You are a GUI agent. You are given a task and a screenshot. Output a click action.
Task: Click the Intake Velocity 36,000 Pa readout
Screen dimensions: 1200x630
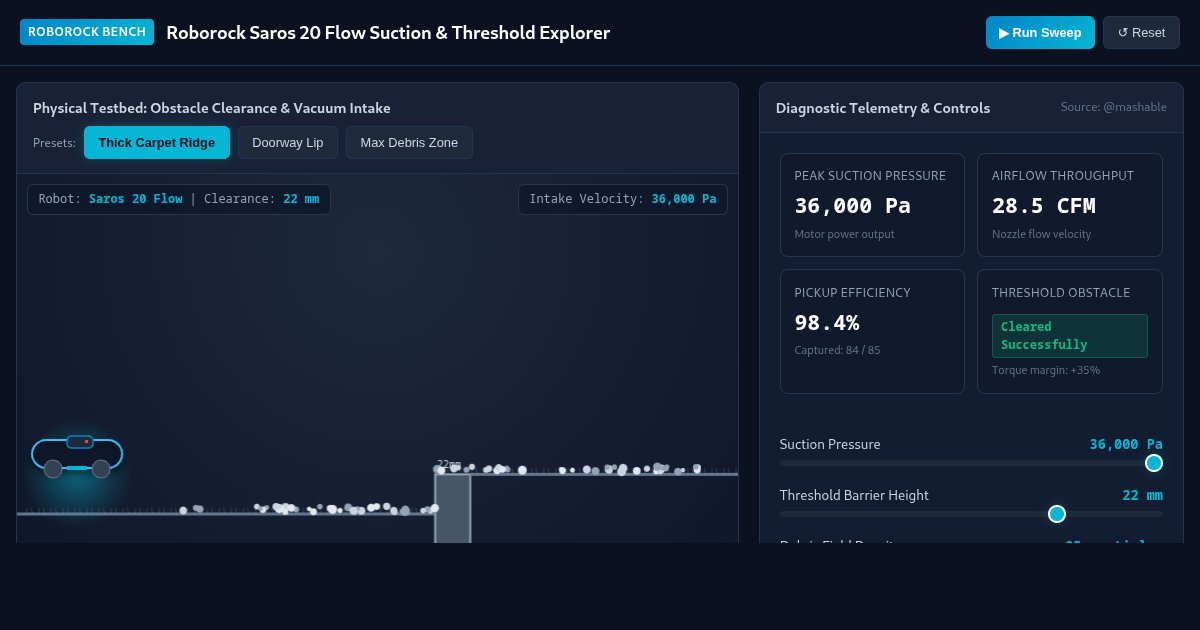tap(623, 199)
